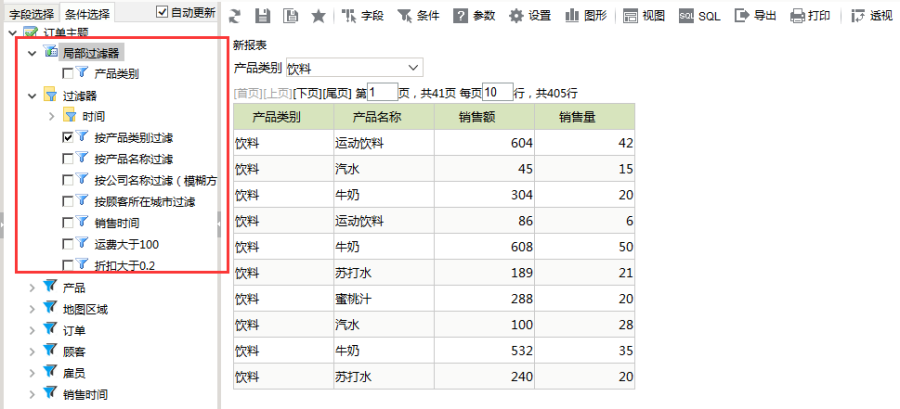Click the 导出 export tool
Image resolution: width=900 pixels, height=409 pixels.
point(756,15)
